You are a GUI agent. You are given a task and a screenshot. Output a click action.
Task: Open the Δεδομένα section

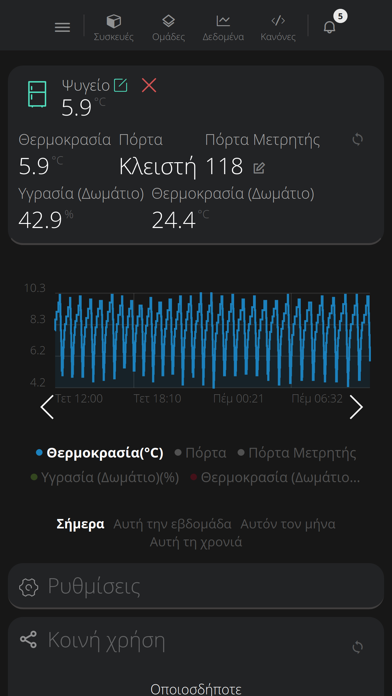click(x=223, y=28)
